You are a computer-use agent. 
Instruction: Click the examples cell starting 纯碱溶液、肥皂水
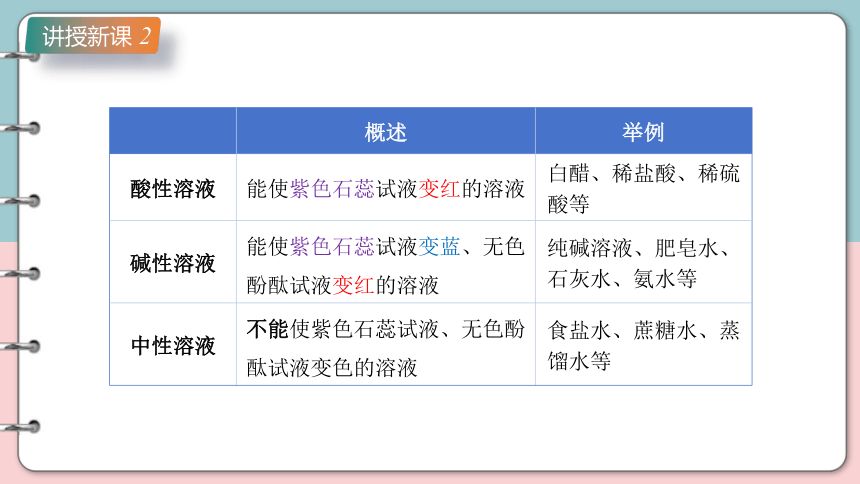643,262
